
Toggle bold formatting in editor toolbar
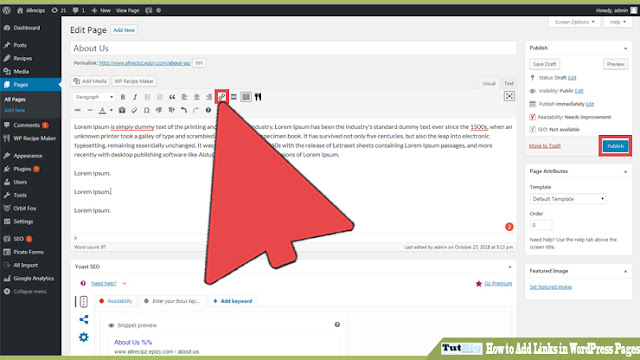[x=123, y=97]
